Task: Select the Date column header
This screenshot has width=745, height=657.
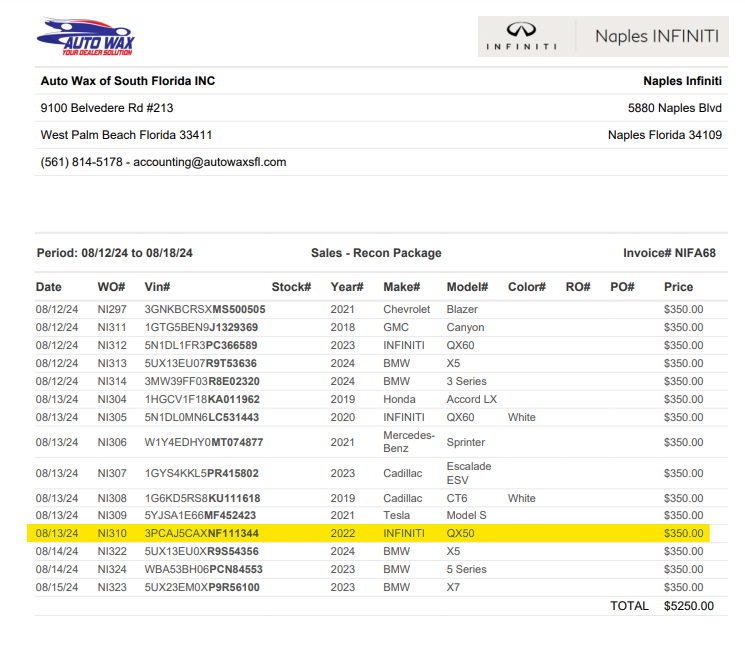Action: point(49,287)
